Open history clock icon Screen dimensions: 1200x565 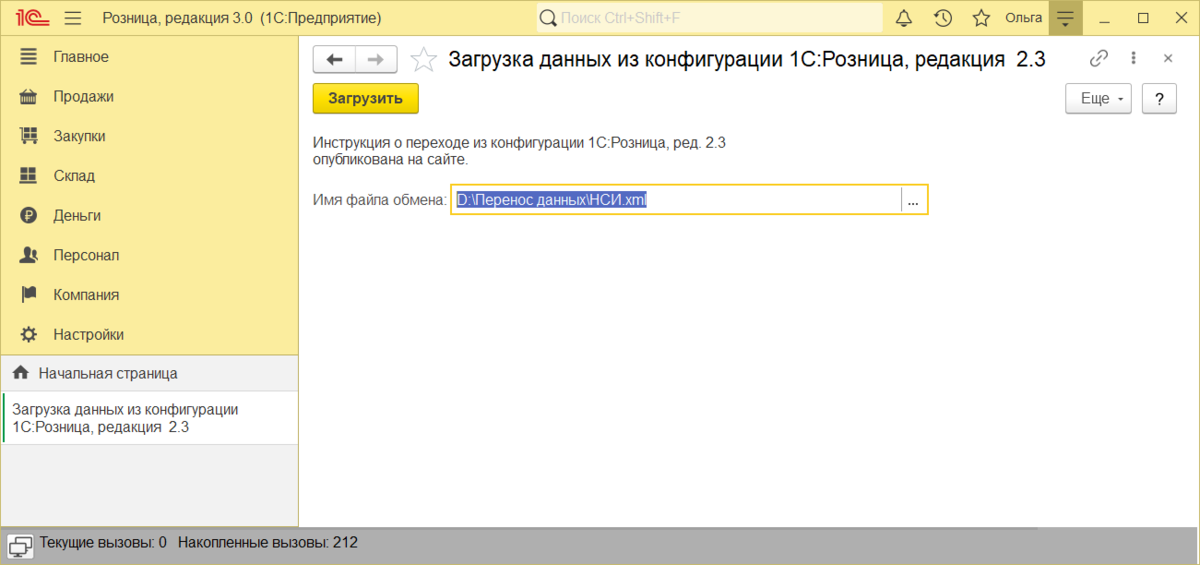943,18
